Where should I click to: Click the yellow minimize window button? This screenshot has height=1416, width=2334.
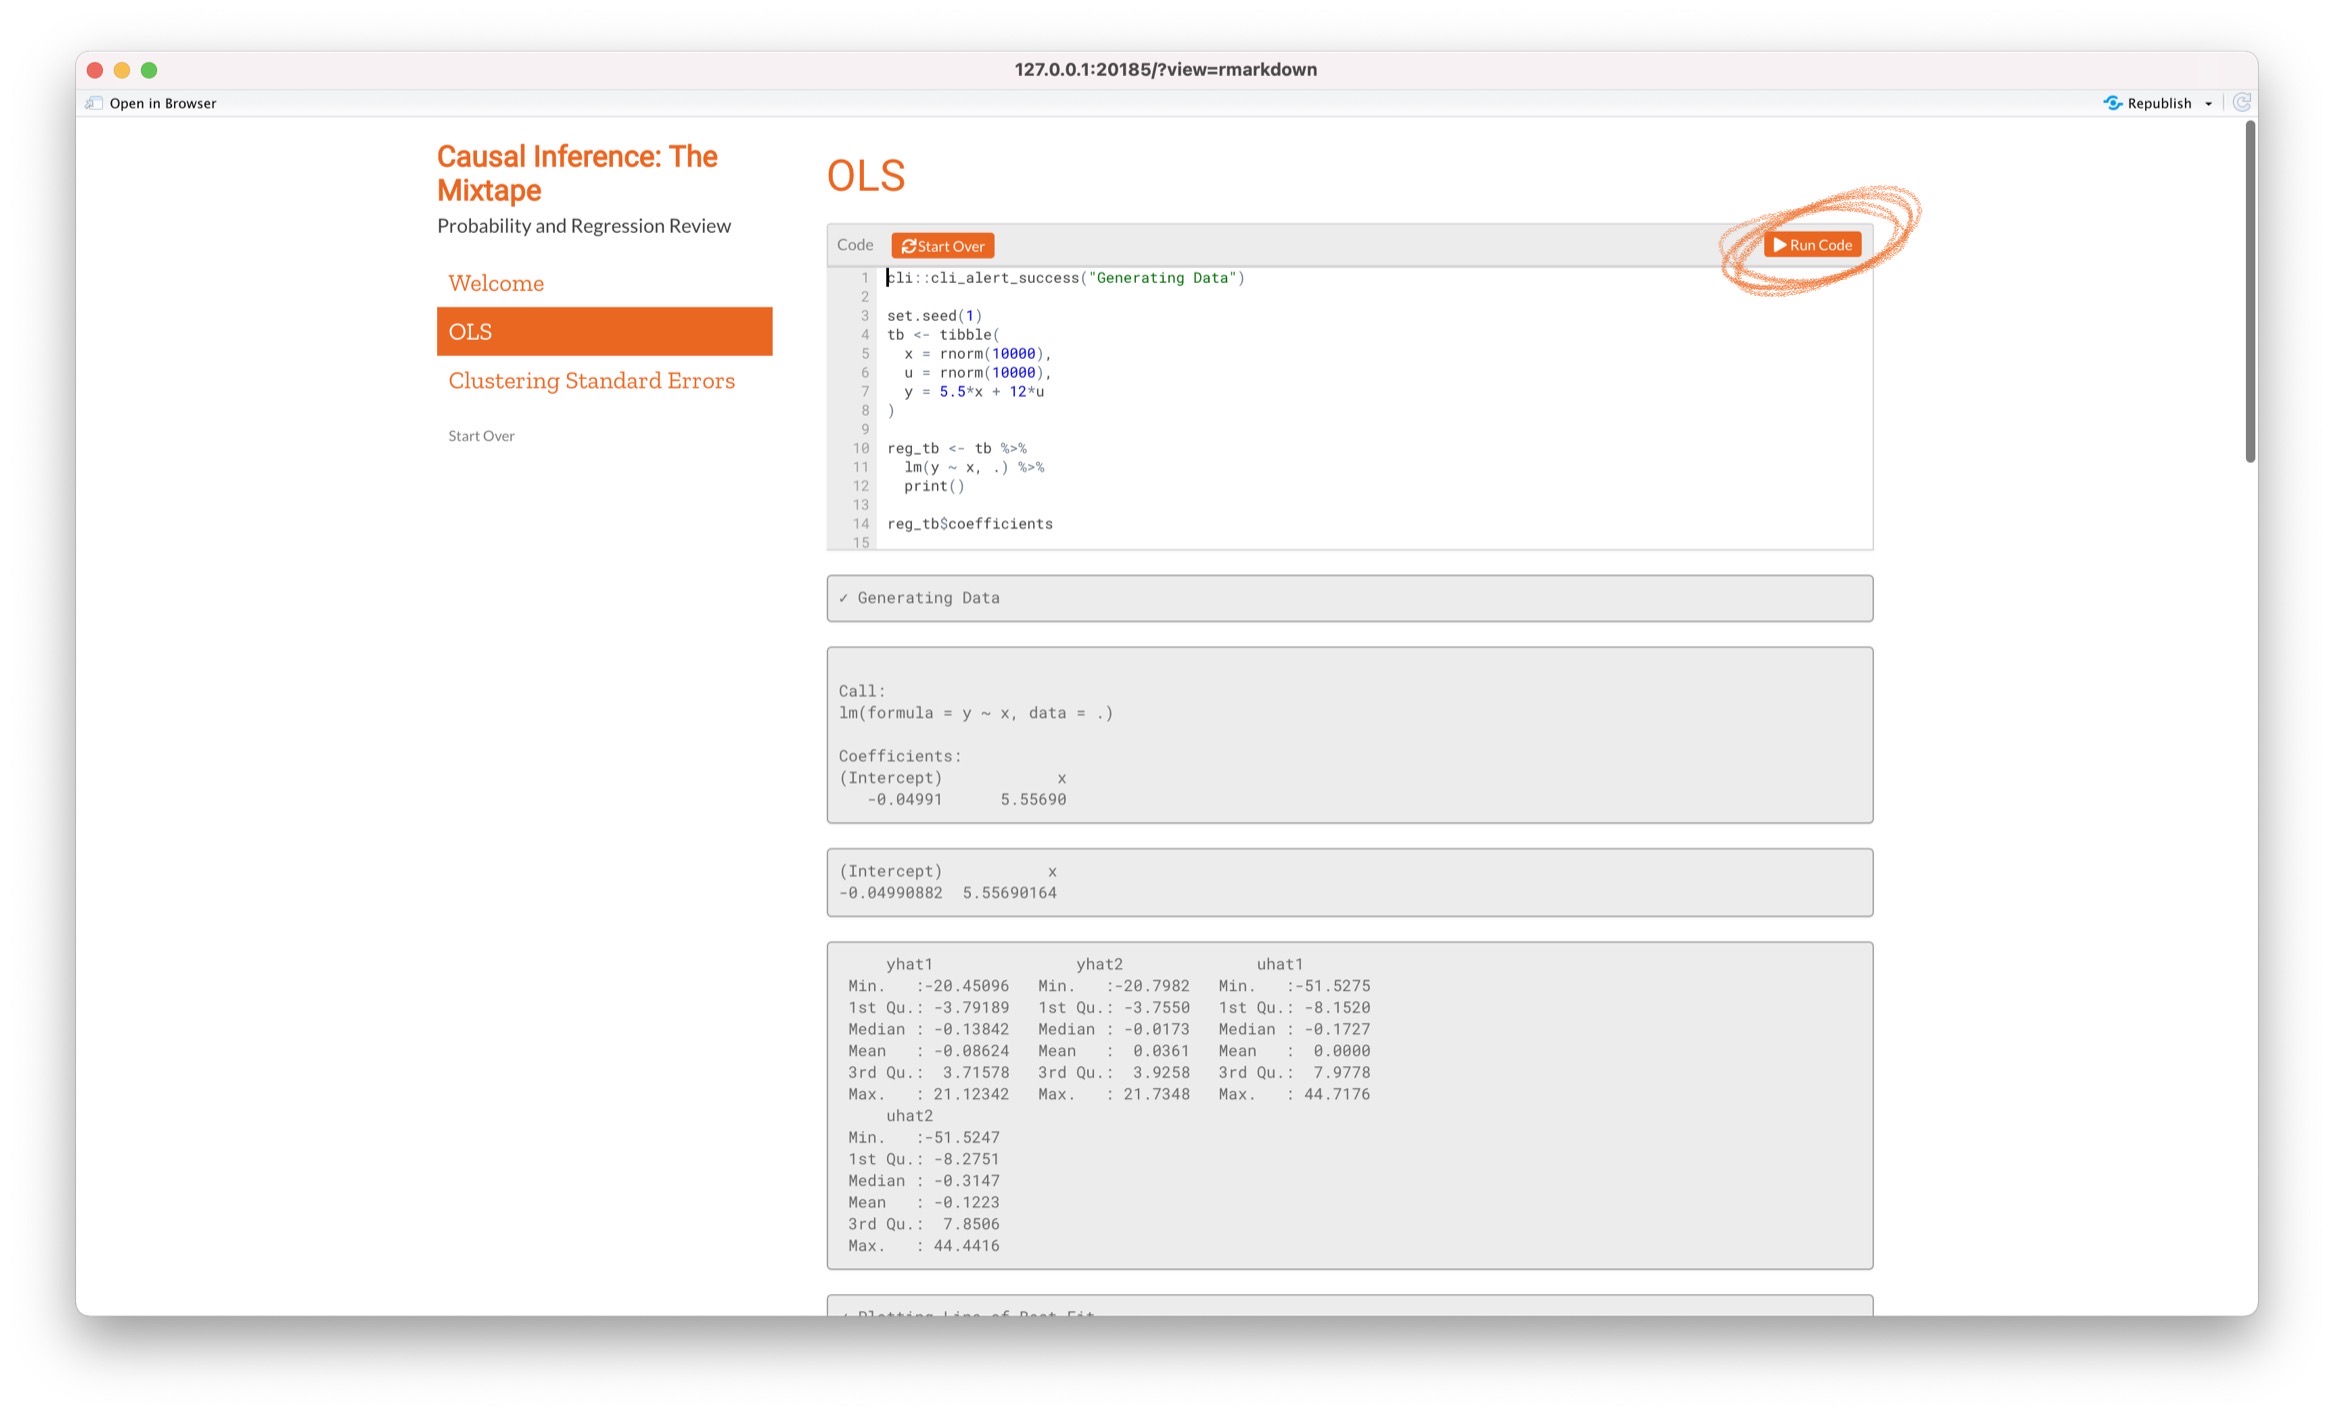coord(122,70)
